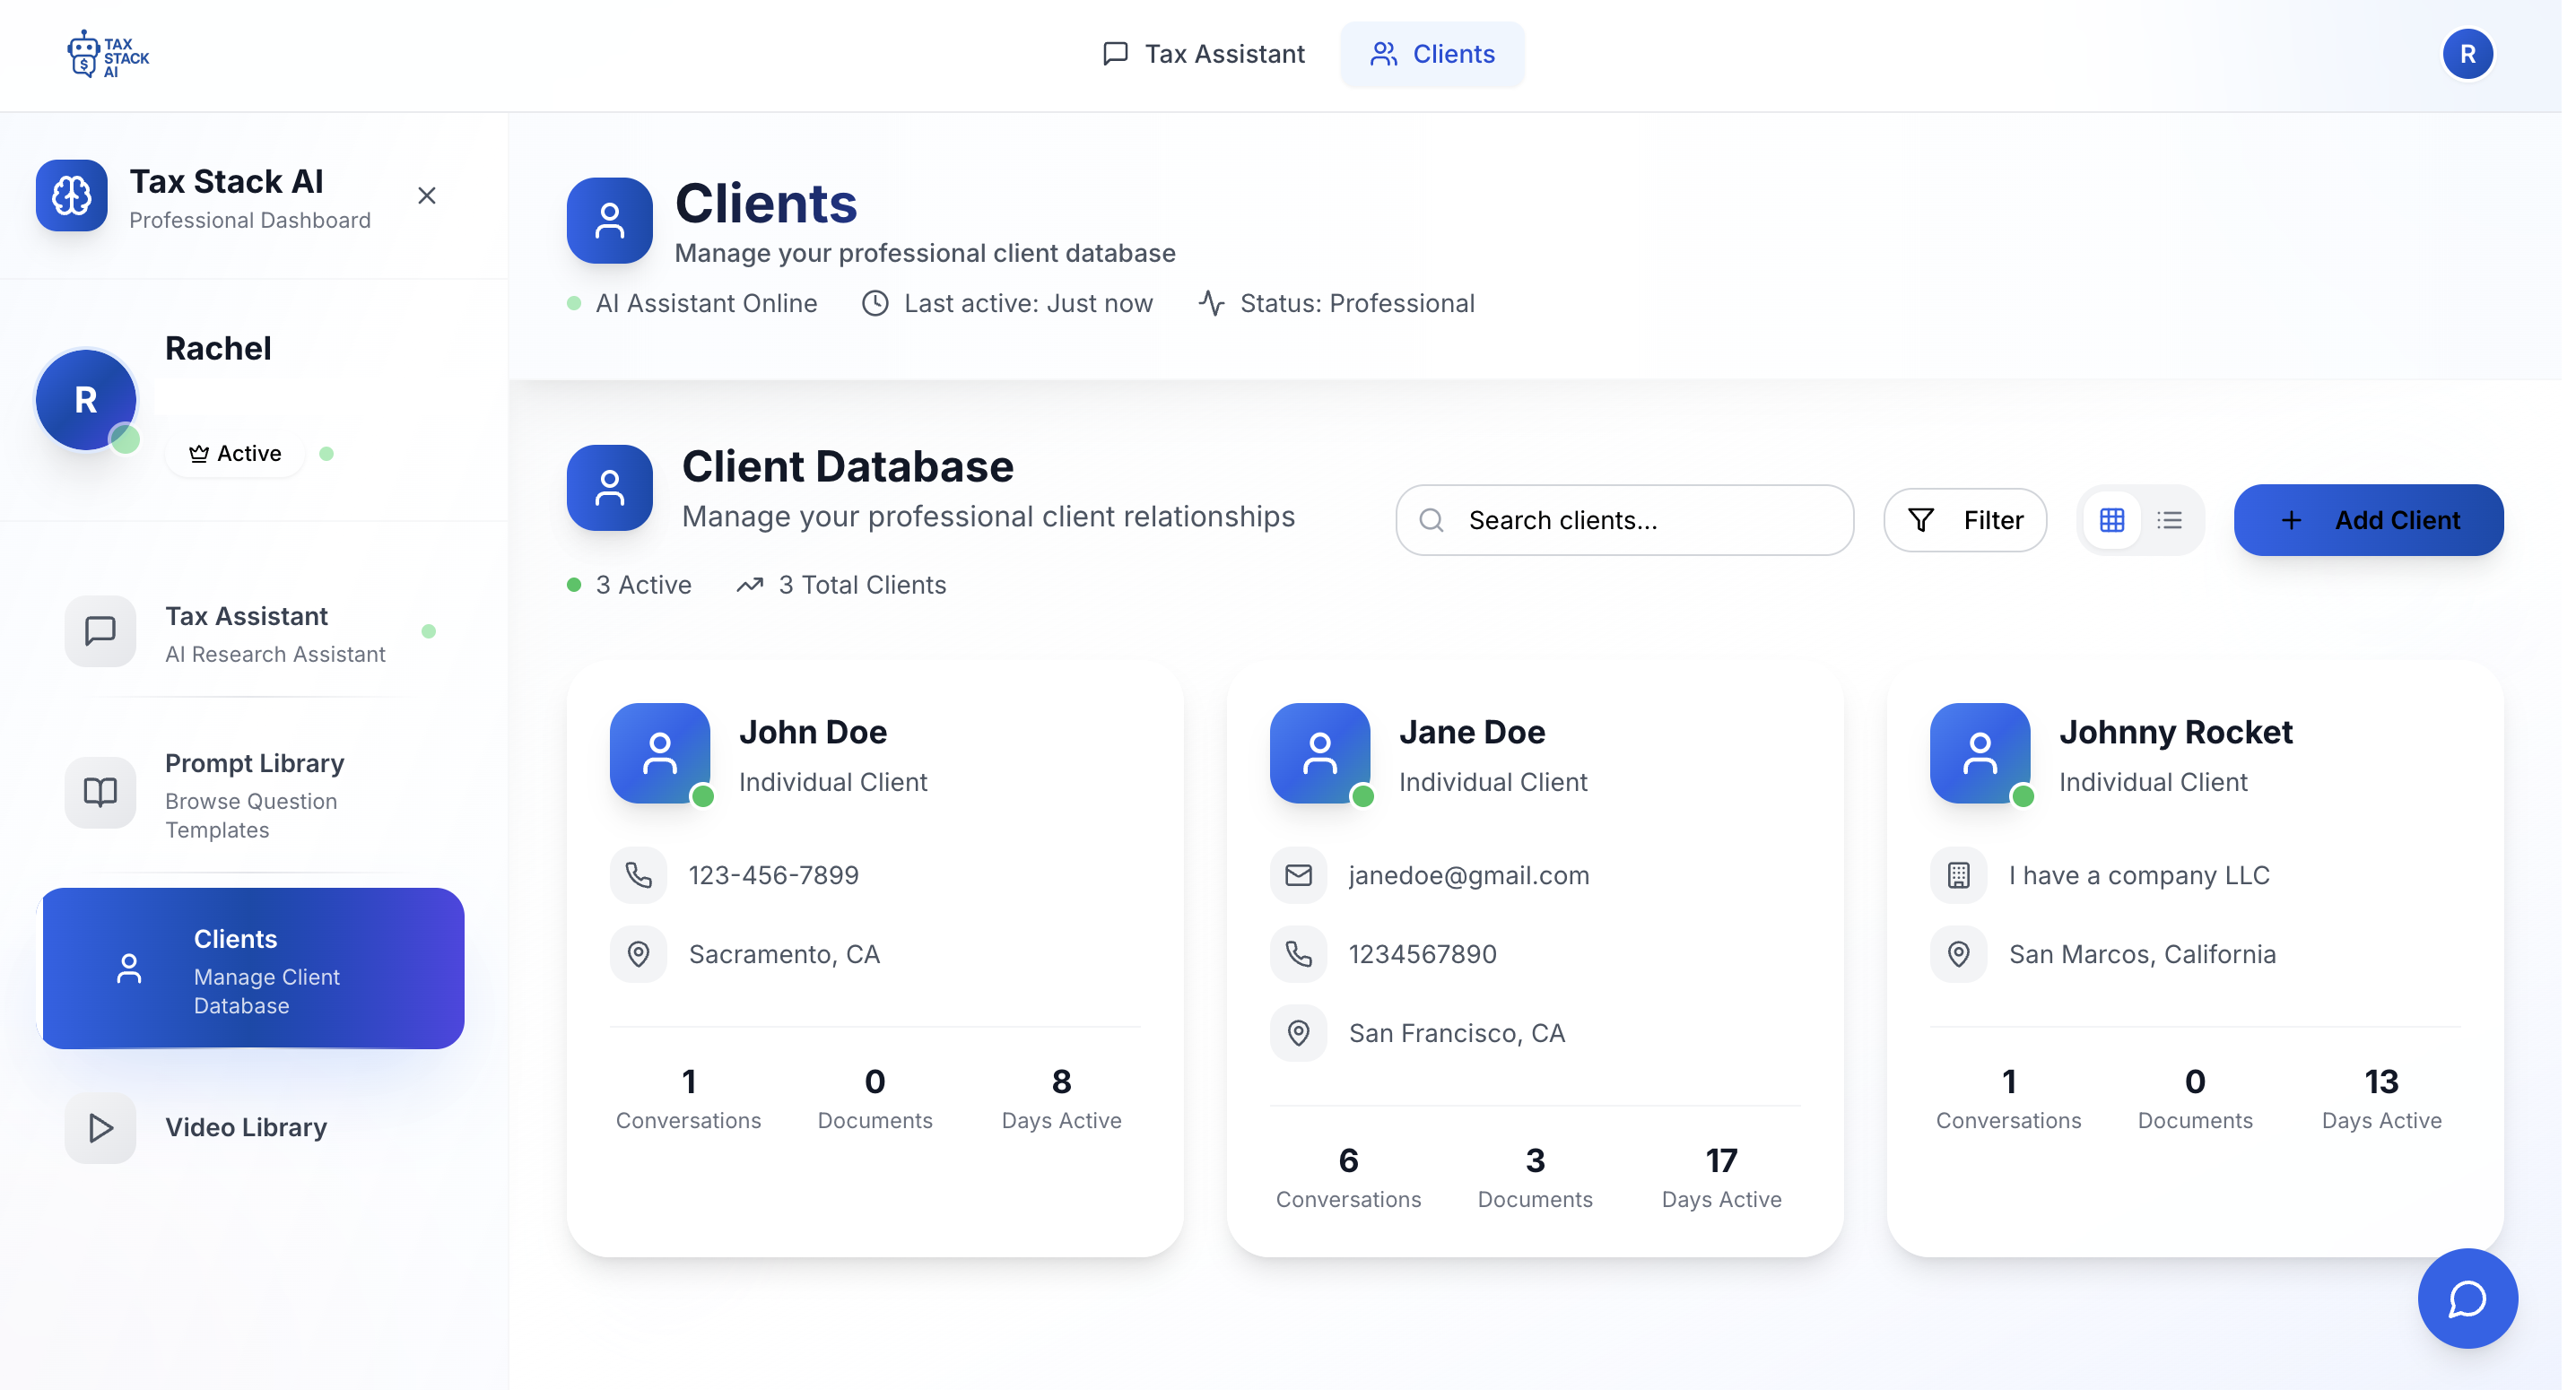This screenshot has width=2576, height=1390.
Task: Open Prompt Library book icon
Action: point(100,792)
